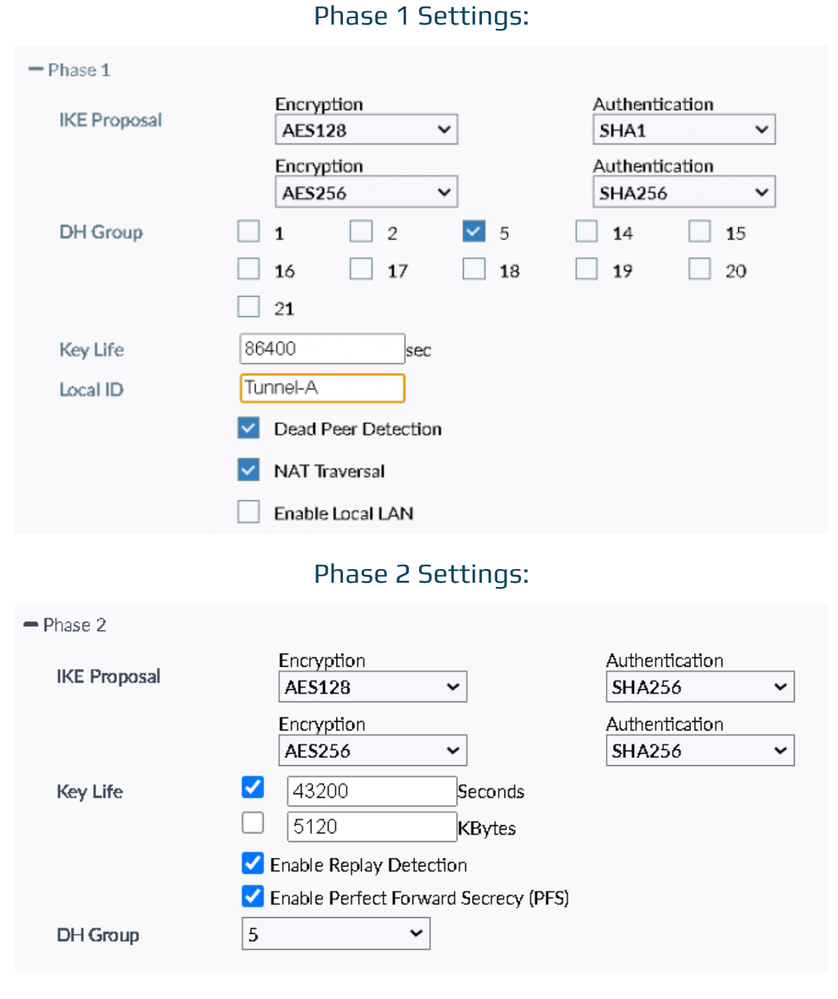Screen dimensions: 838x999
Task: Open Phase 2 DH Group dropdown
Action: (335, 935)
